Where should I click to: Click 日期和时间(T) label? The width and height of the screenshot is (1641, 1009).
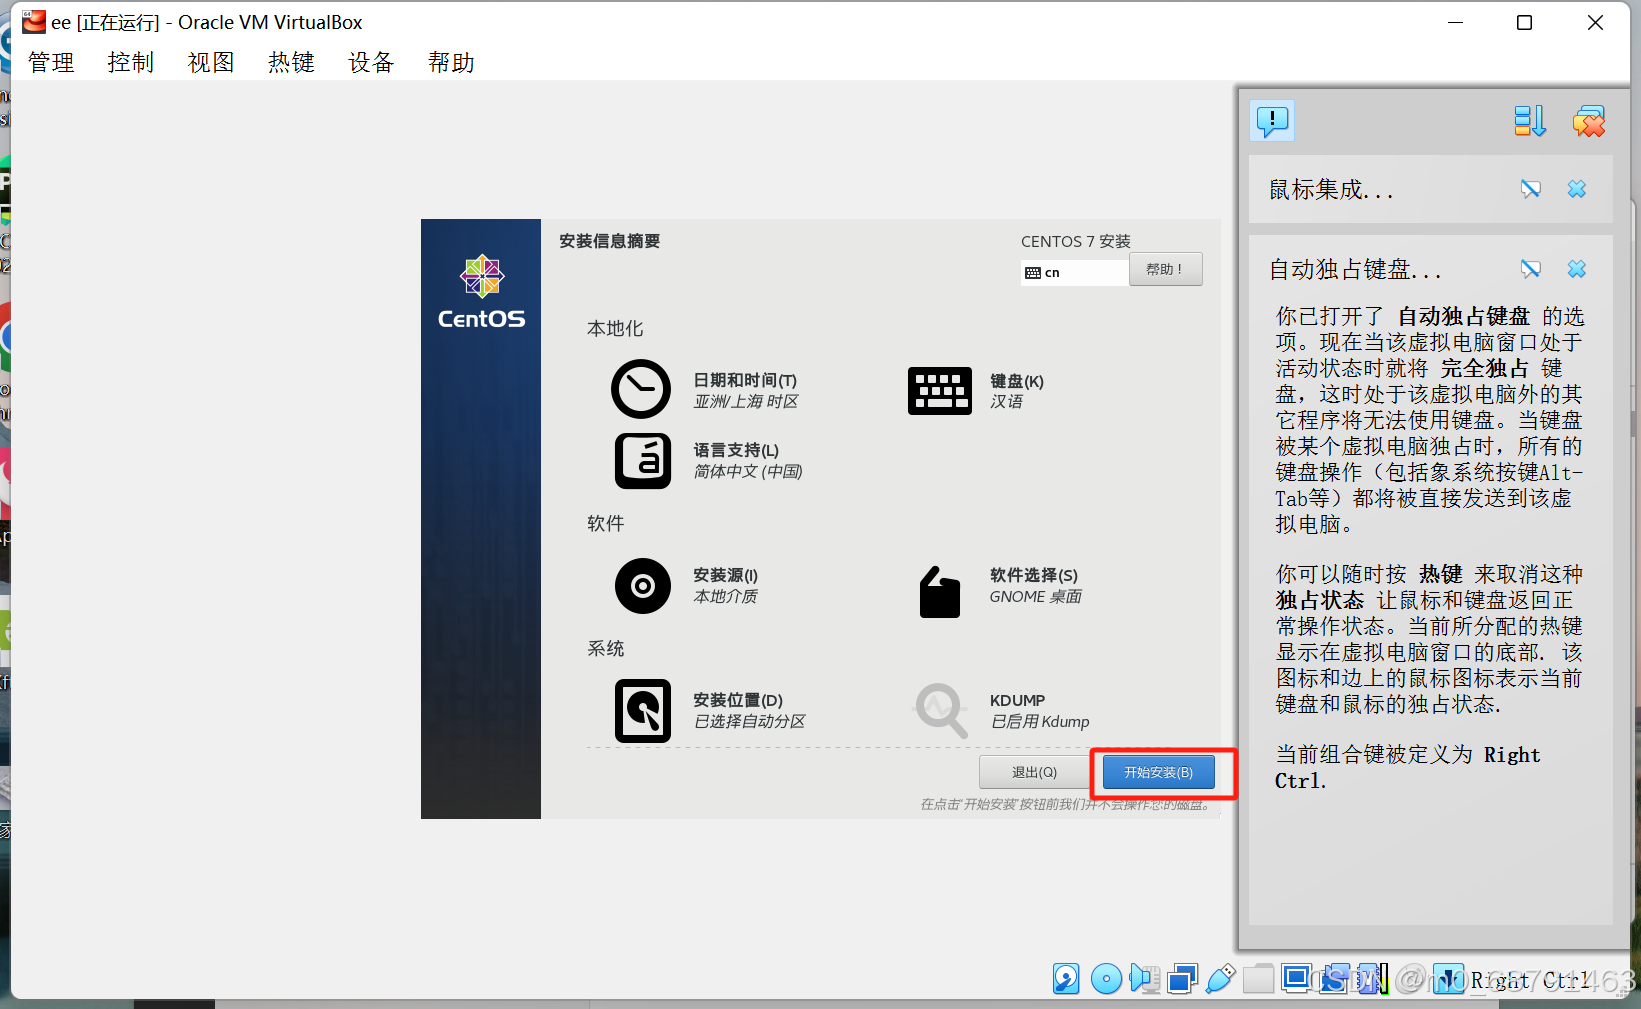point(745,380)
